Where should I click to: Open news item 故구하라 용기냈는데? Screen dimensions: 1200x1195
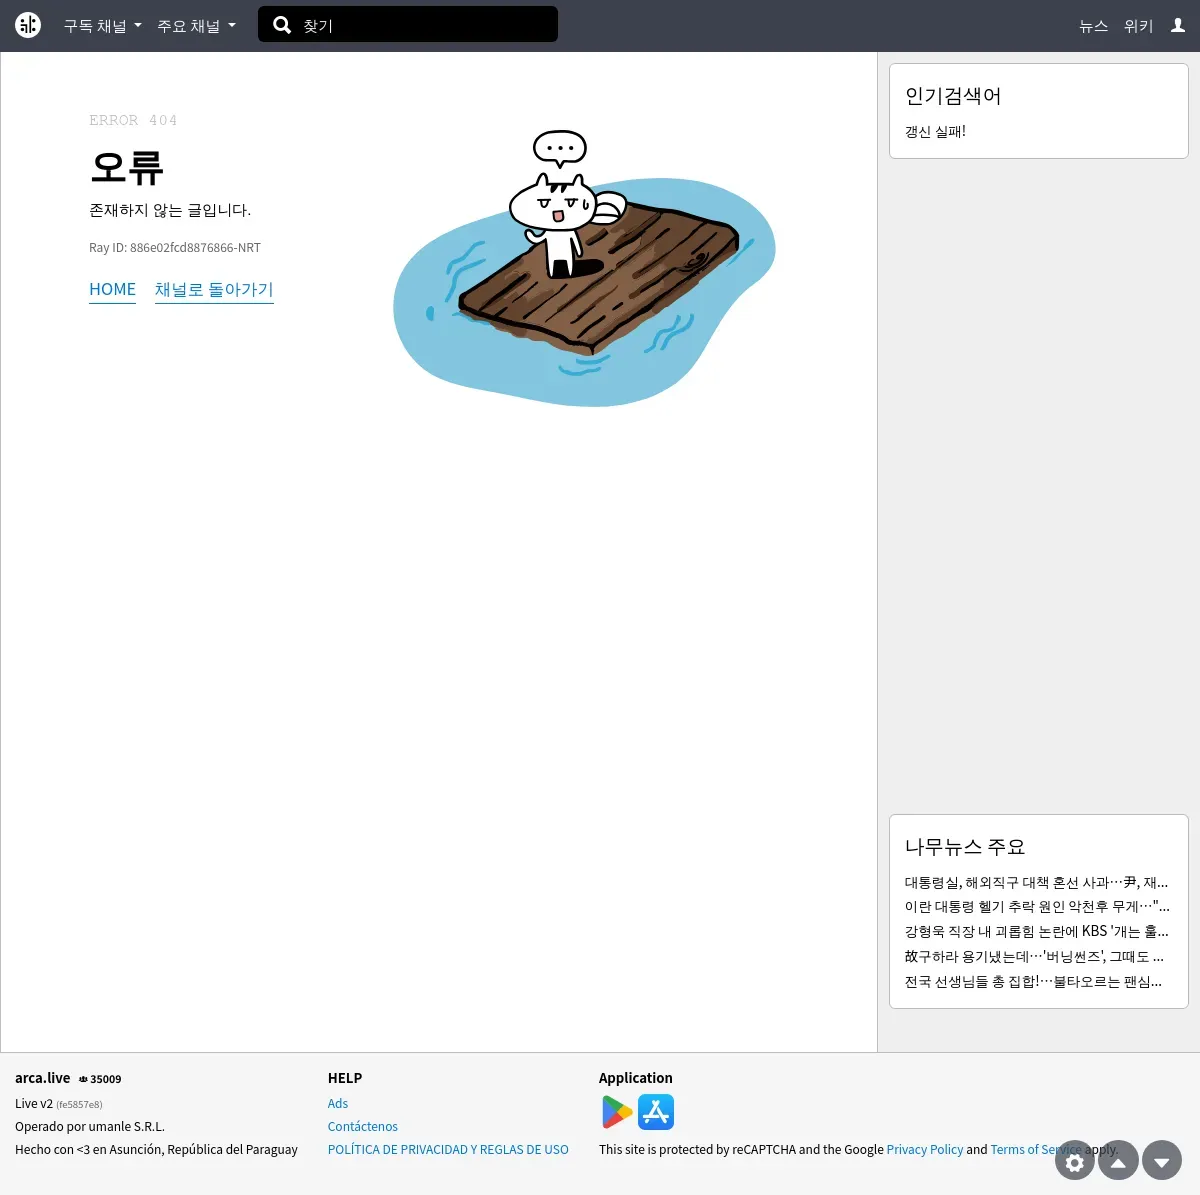pos(1034,956)
